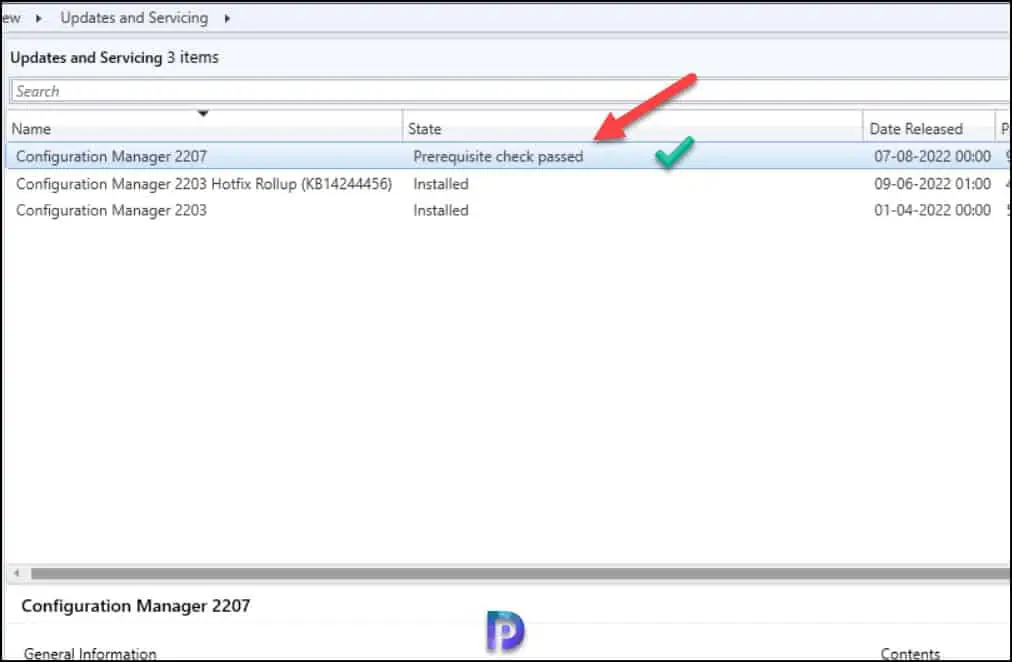Sort by Date Released column header
The width and height of the screenshot is (1012, 662).
pos(928,128)
